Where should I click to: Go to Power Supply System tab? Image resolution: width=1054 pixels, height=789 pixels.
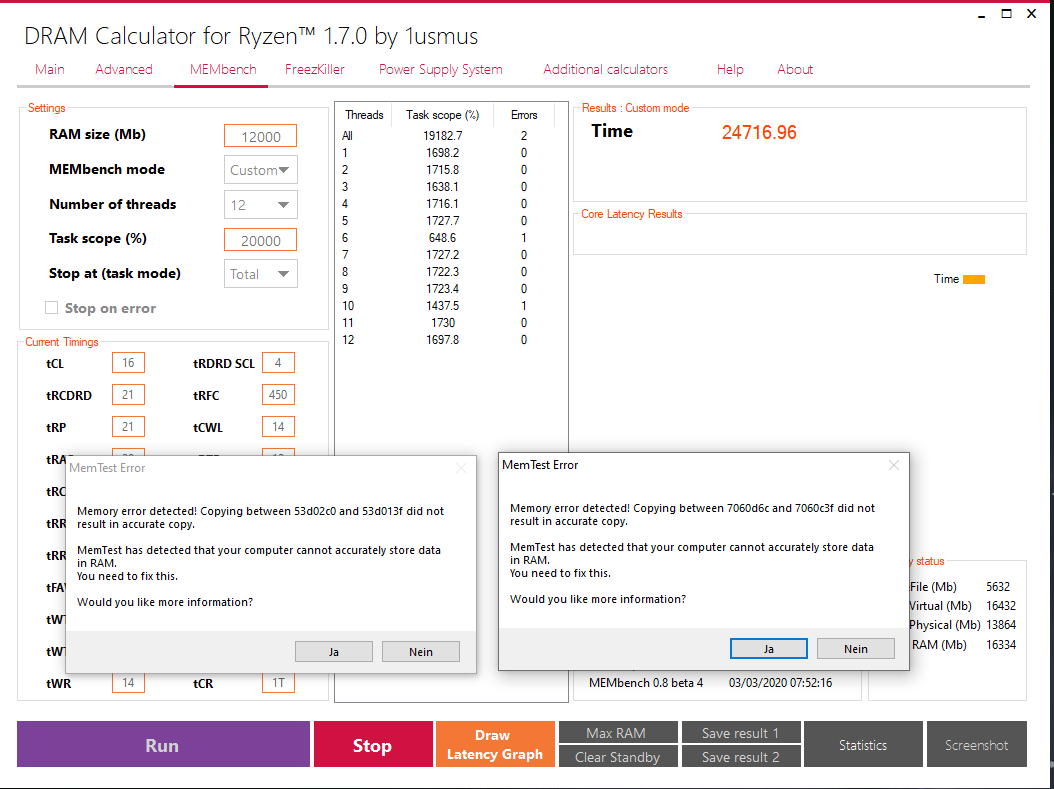coord(440,69)
